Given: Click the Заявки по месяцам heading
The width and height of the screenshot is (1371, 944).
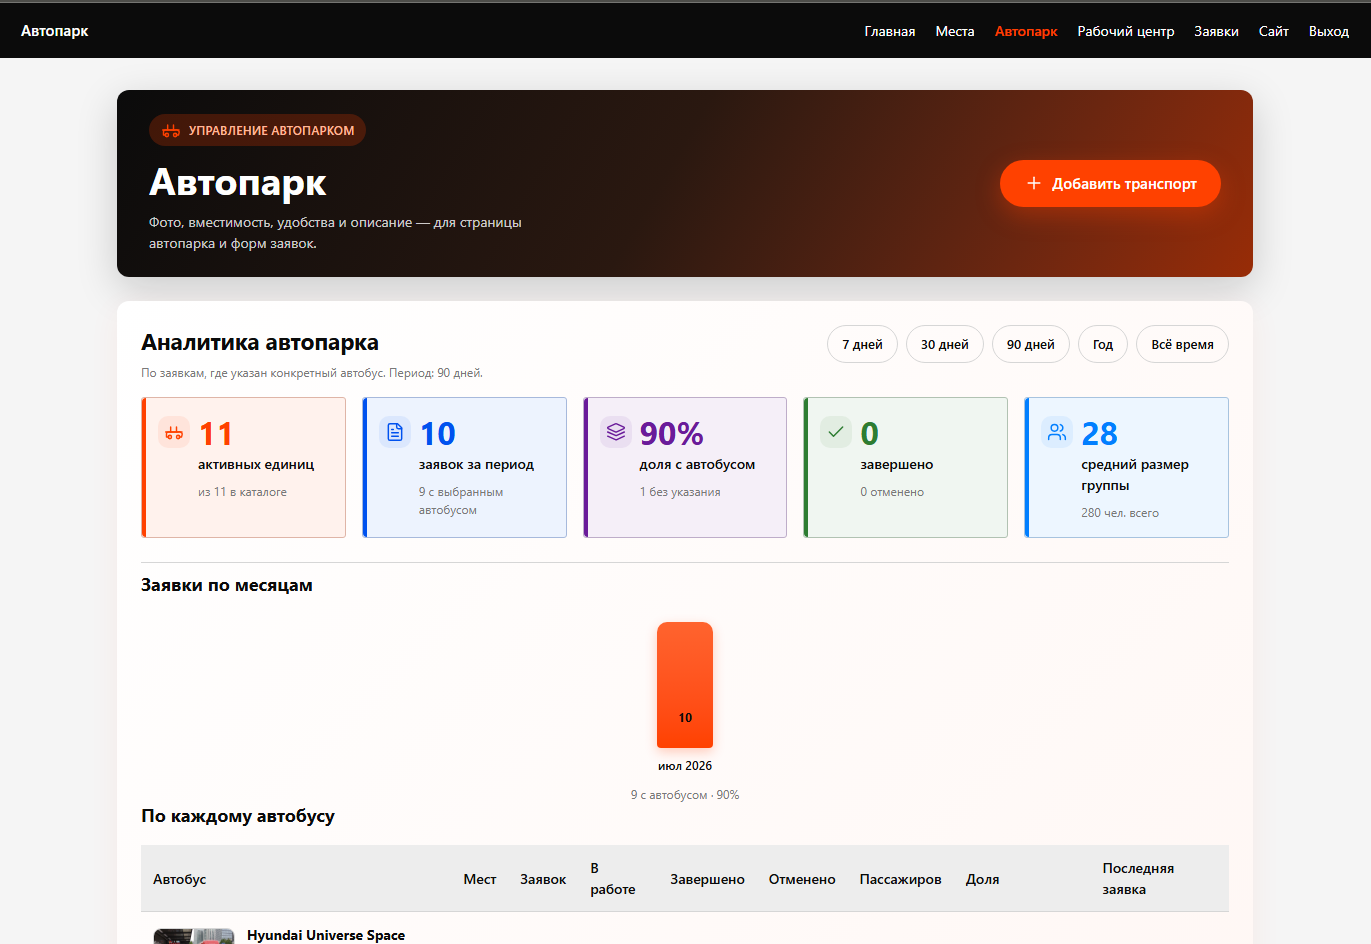Looking at the screenshot, I should 227,585.
